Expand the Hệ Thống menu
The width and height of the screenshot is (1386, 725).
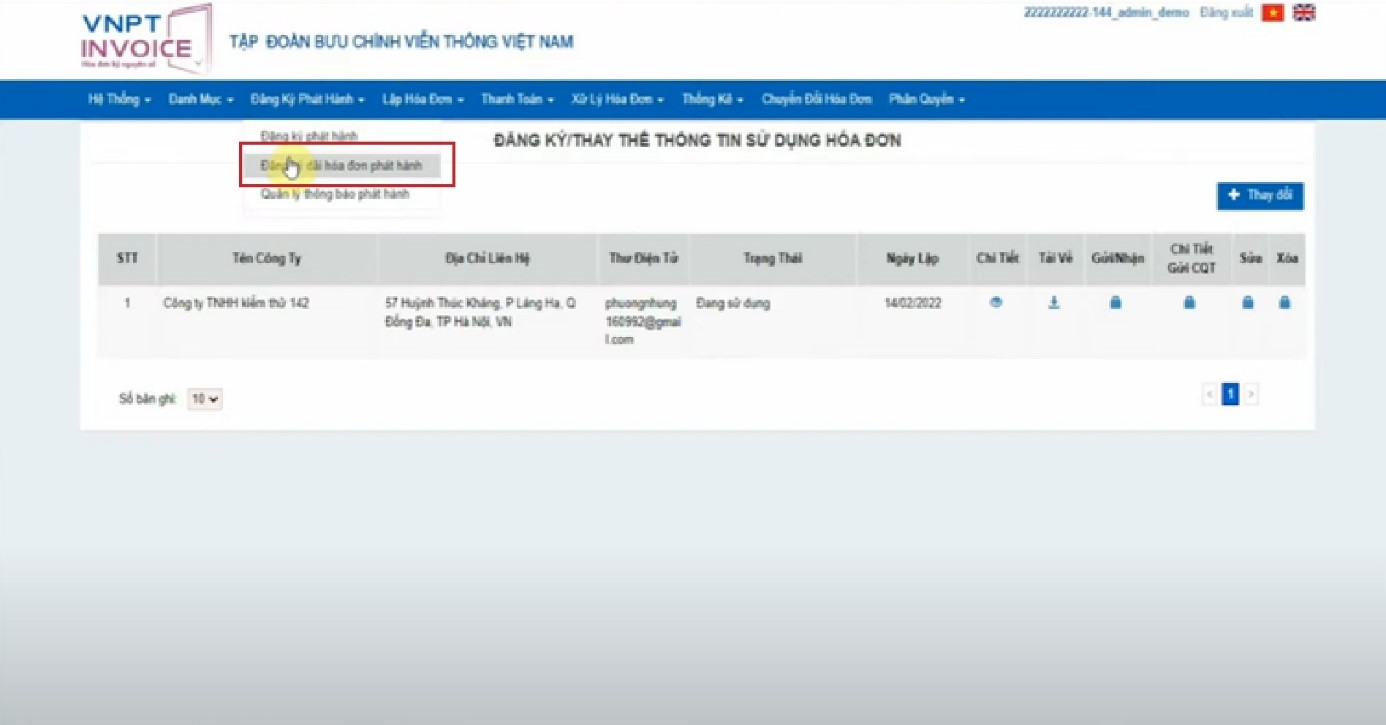click(119, 100)
